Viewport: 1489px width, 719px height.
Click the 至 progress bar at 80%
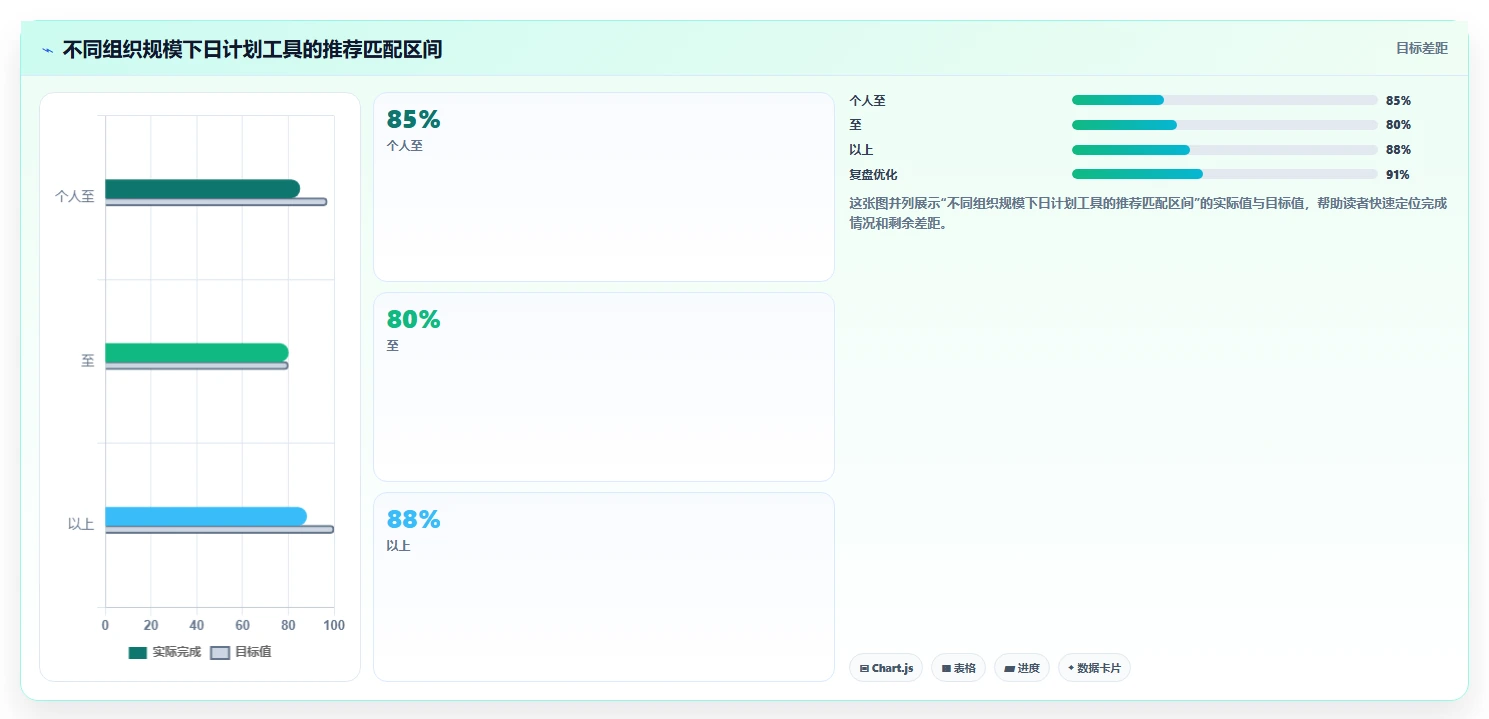[1225, 125]
